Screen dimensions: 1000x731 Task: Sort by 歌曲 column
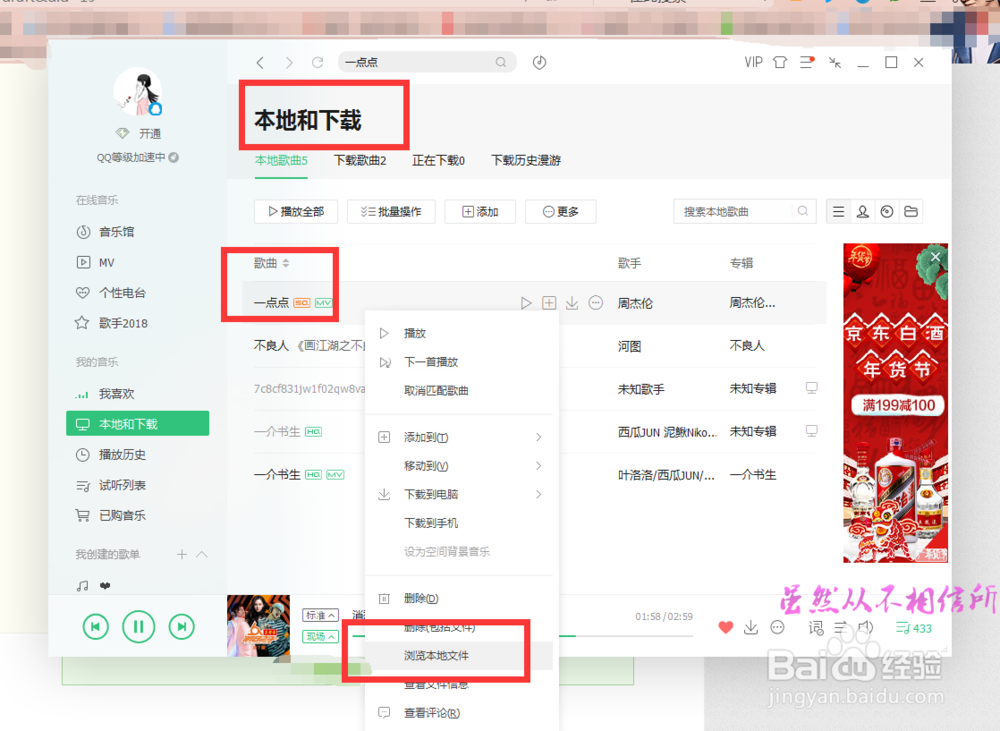pos(272,263)
